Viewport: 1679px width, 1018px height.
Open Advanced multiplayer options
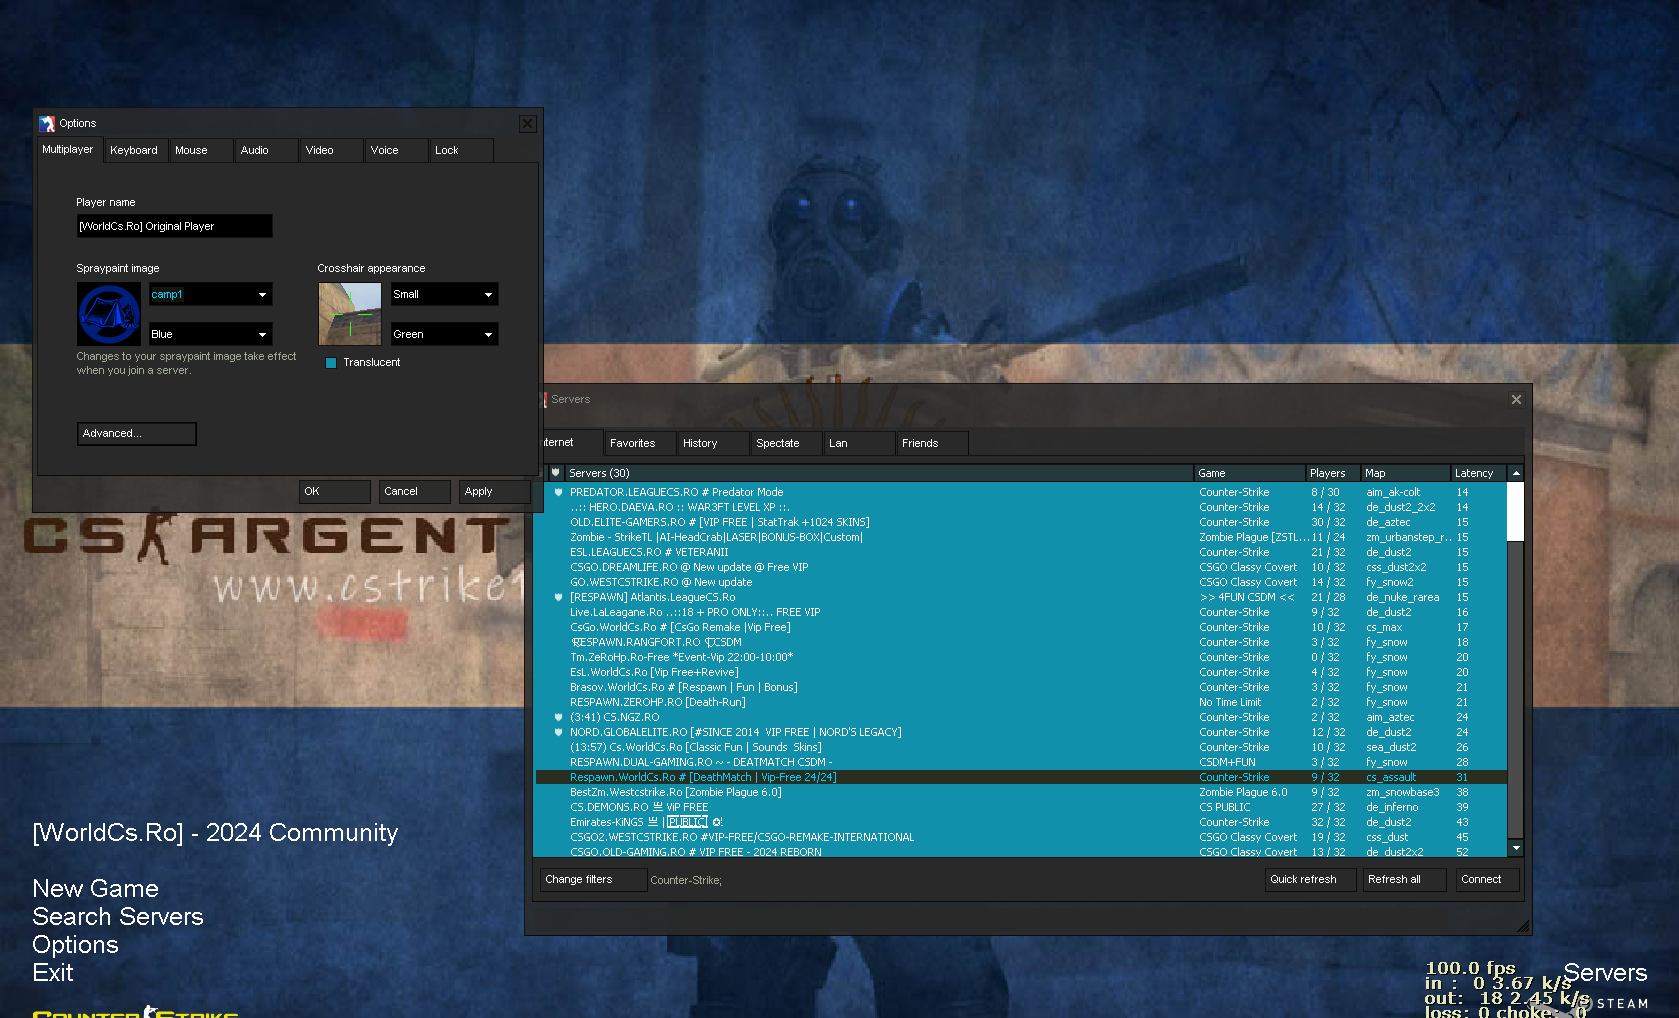coord(136,433)
